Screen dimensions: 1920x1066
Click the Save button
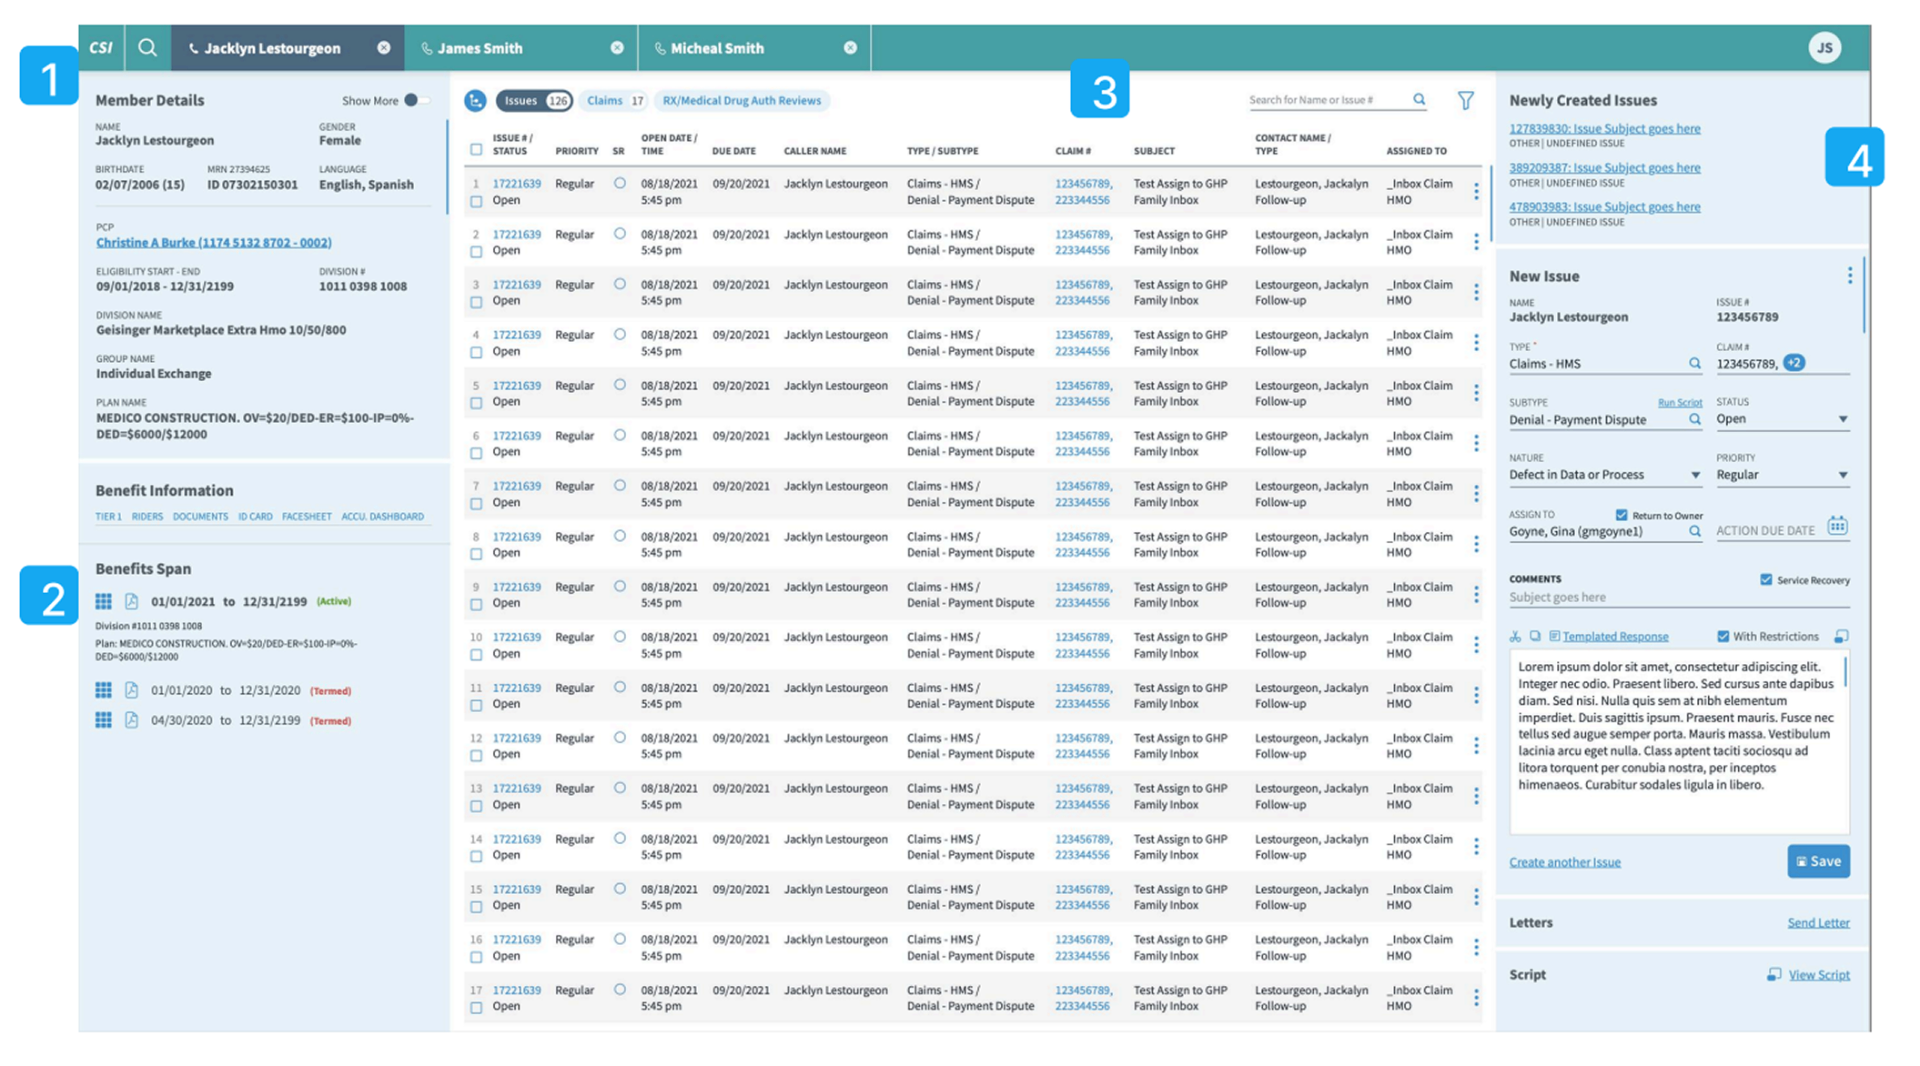pos(1818,861)
